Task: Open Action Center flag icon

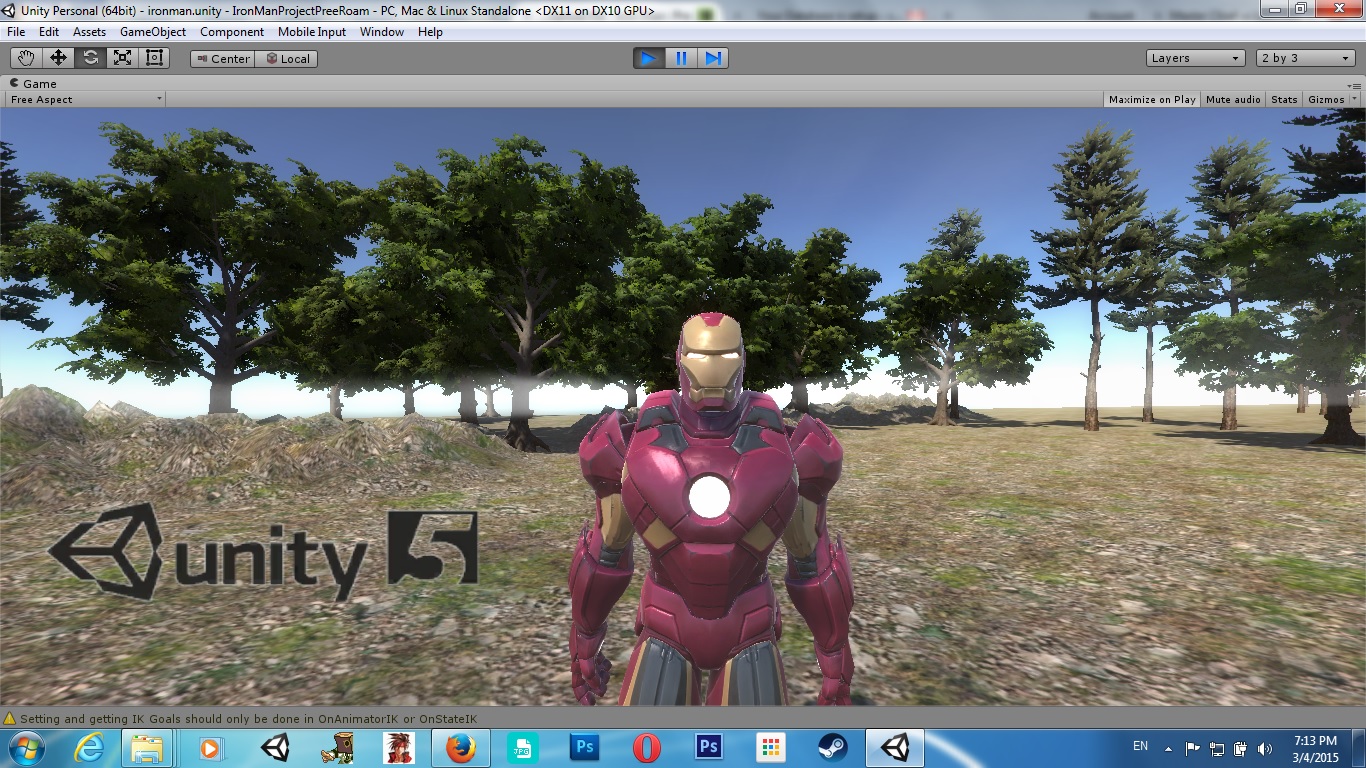Action: (x=1192, y=747)
